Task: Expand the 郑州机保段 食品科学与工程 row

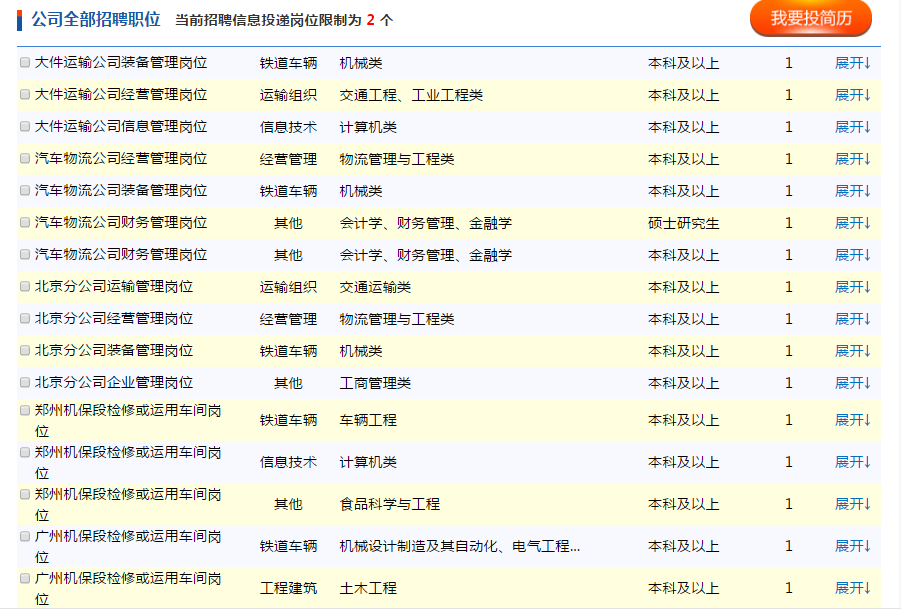Action: click(x=853, y=504)
